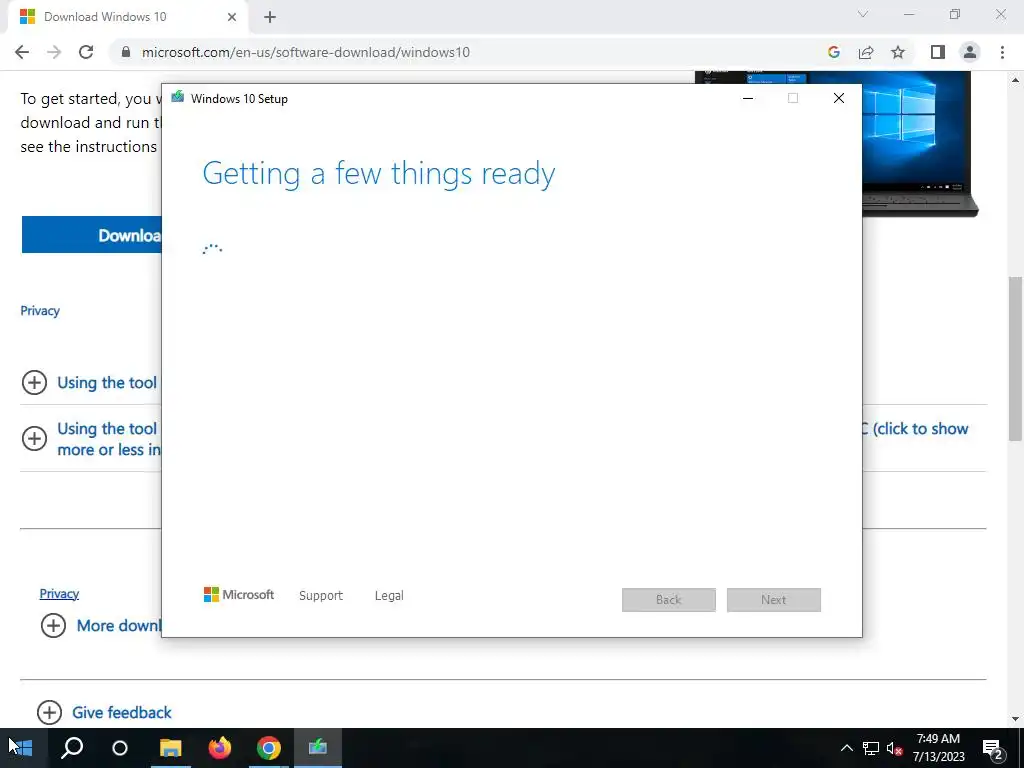
Task: Click the Next button in Setup
Action: point(773,600)
